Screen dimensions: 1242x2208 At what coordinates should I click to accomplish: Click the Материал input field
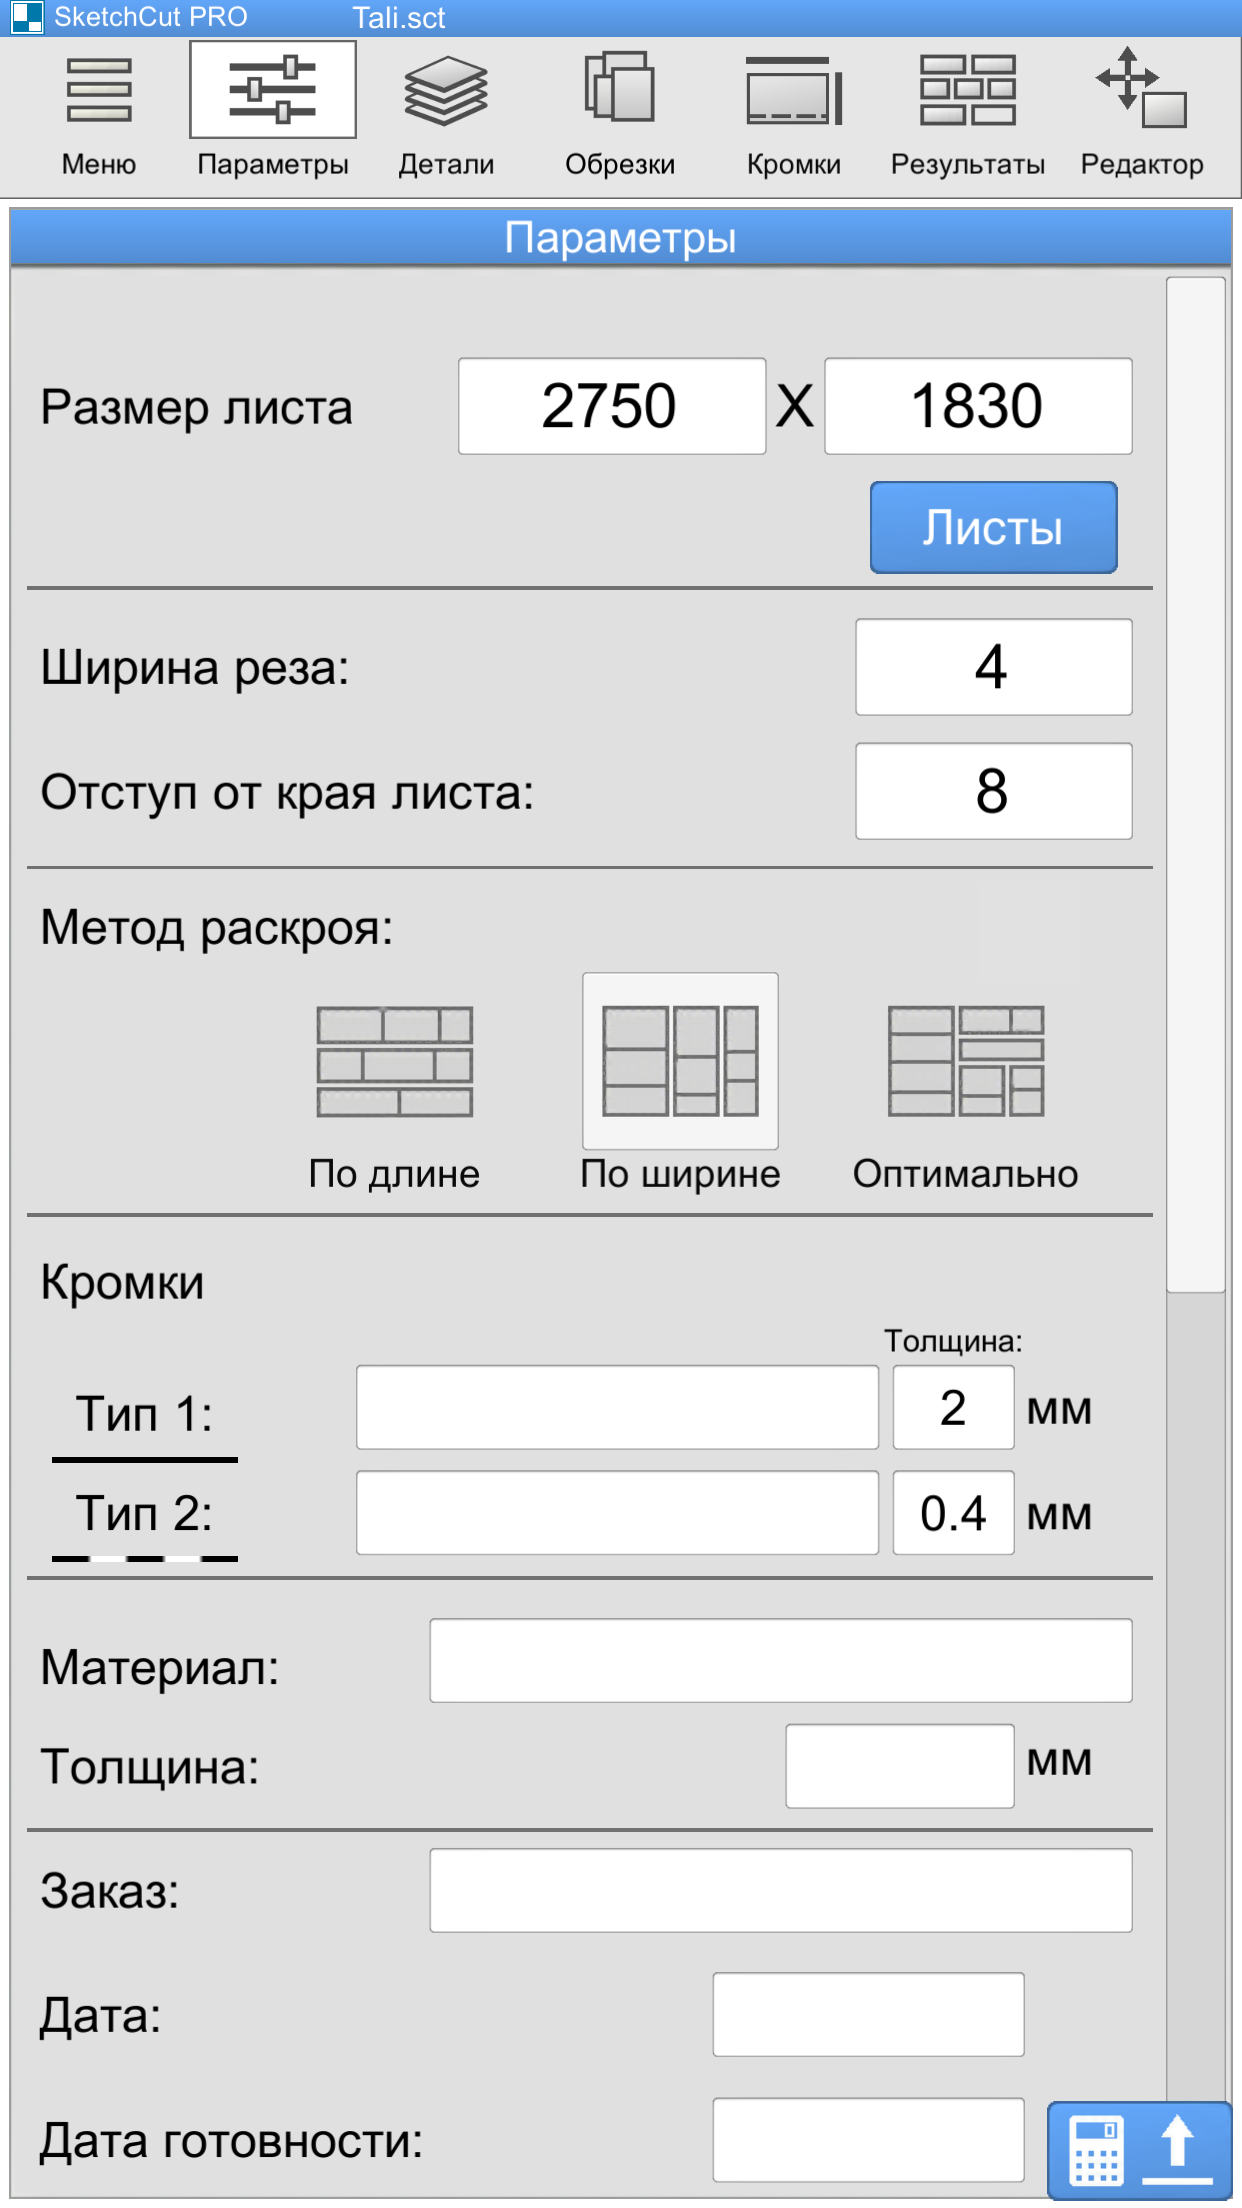pos(781,1660)
